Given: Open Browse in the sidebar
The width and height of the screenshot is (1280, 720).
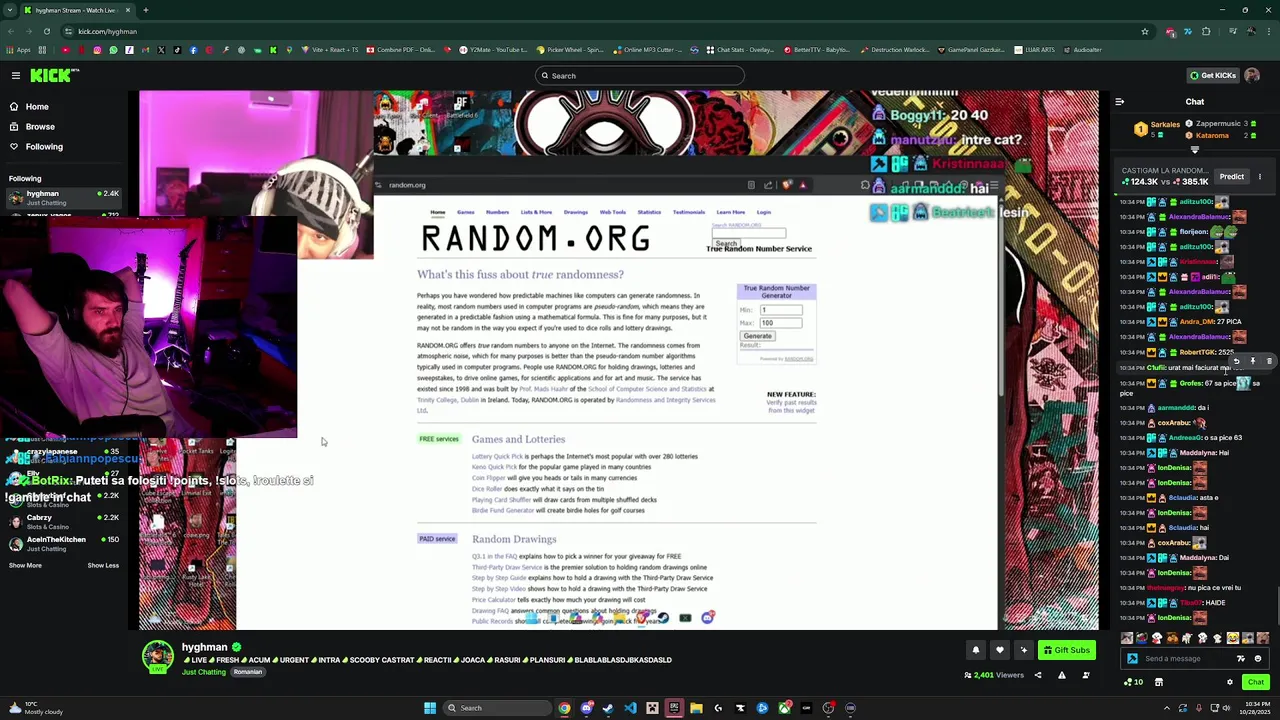Looking at the screenshot, I should pos(40,126).
